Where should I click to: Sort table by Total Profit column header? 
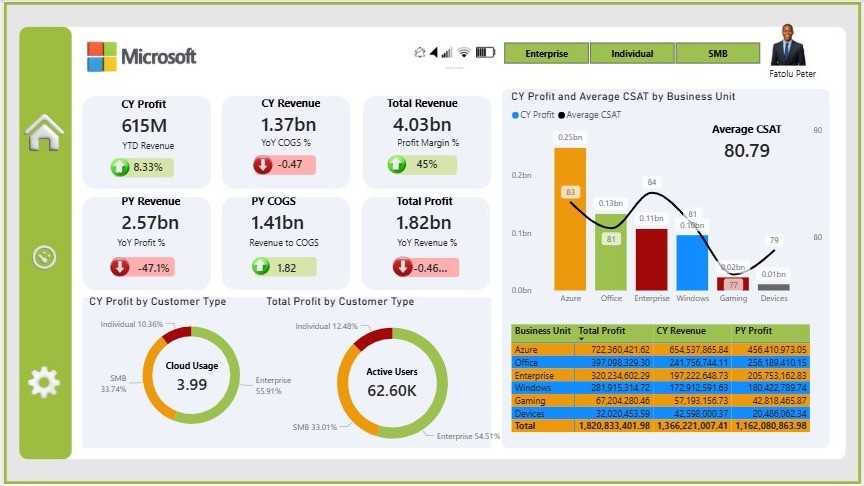pyautogui.click(x=602, y=331)
